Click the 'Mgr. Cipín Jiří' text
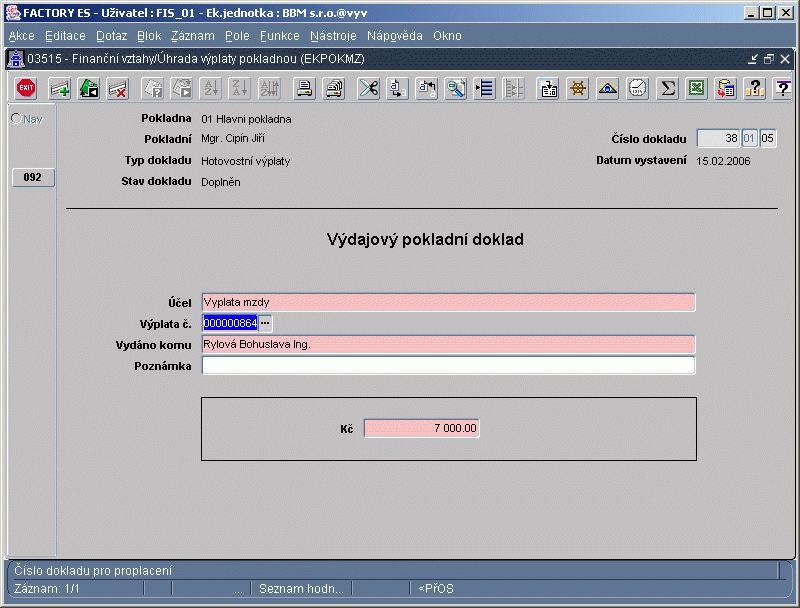Screen dimensions: 800x608 pos(233,139)
